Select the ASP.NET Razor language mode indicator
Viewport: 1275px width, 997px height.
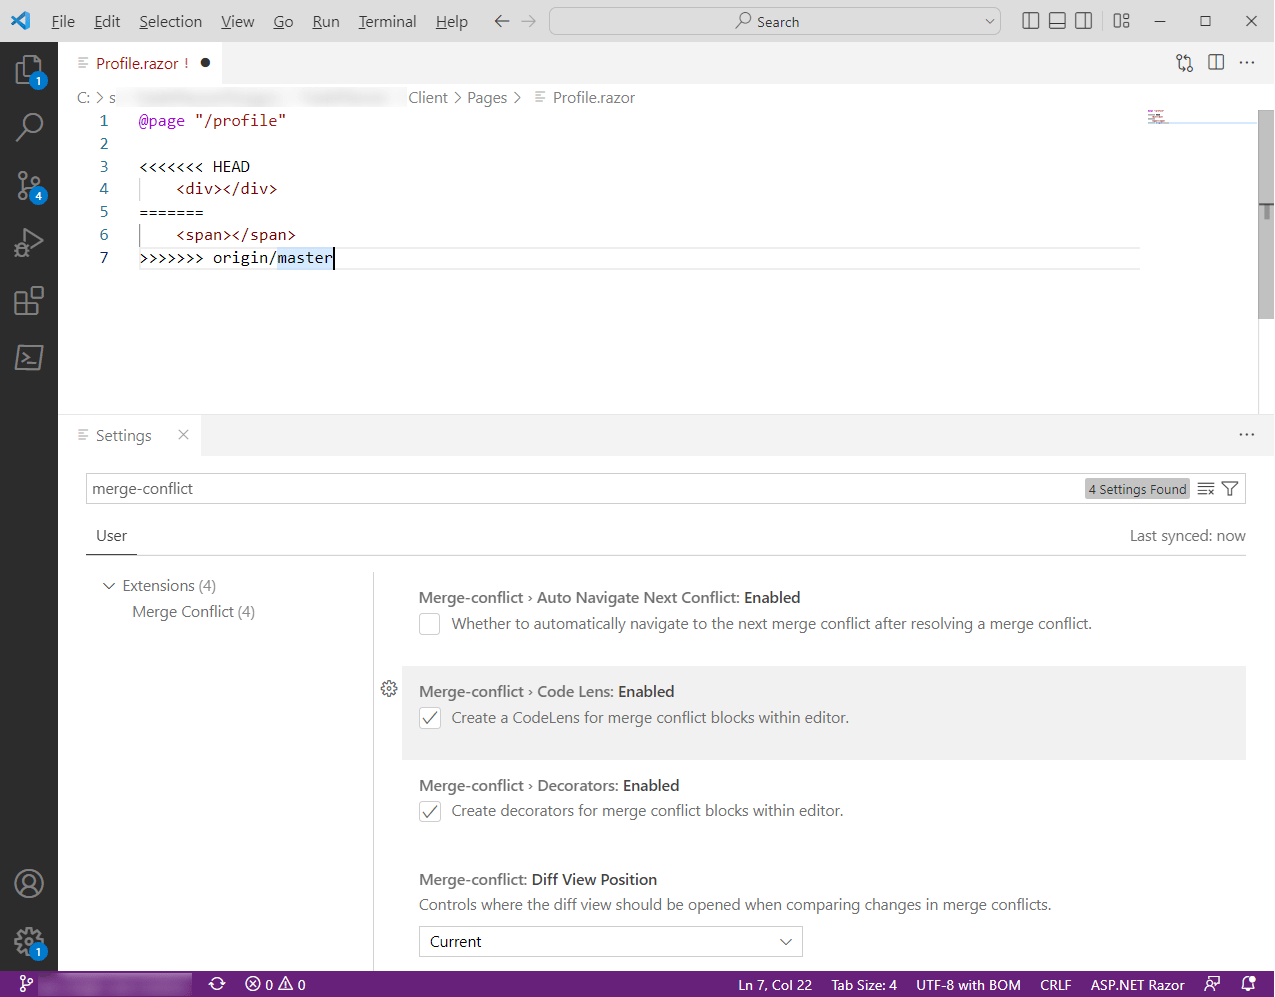(1137, 984)
